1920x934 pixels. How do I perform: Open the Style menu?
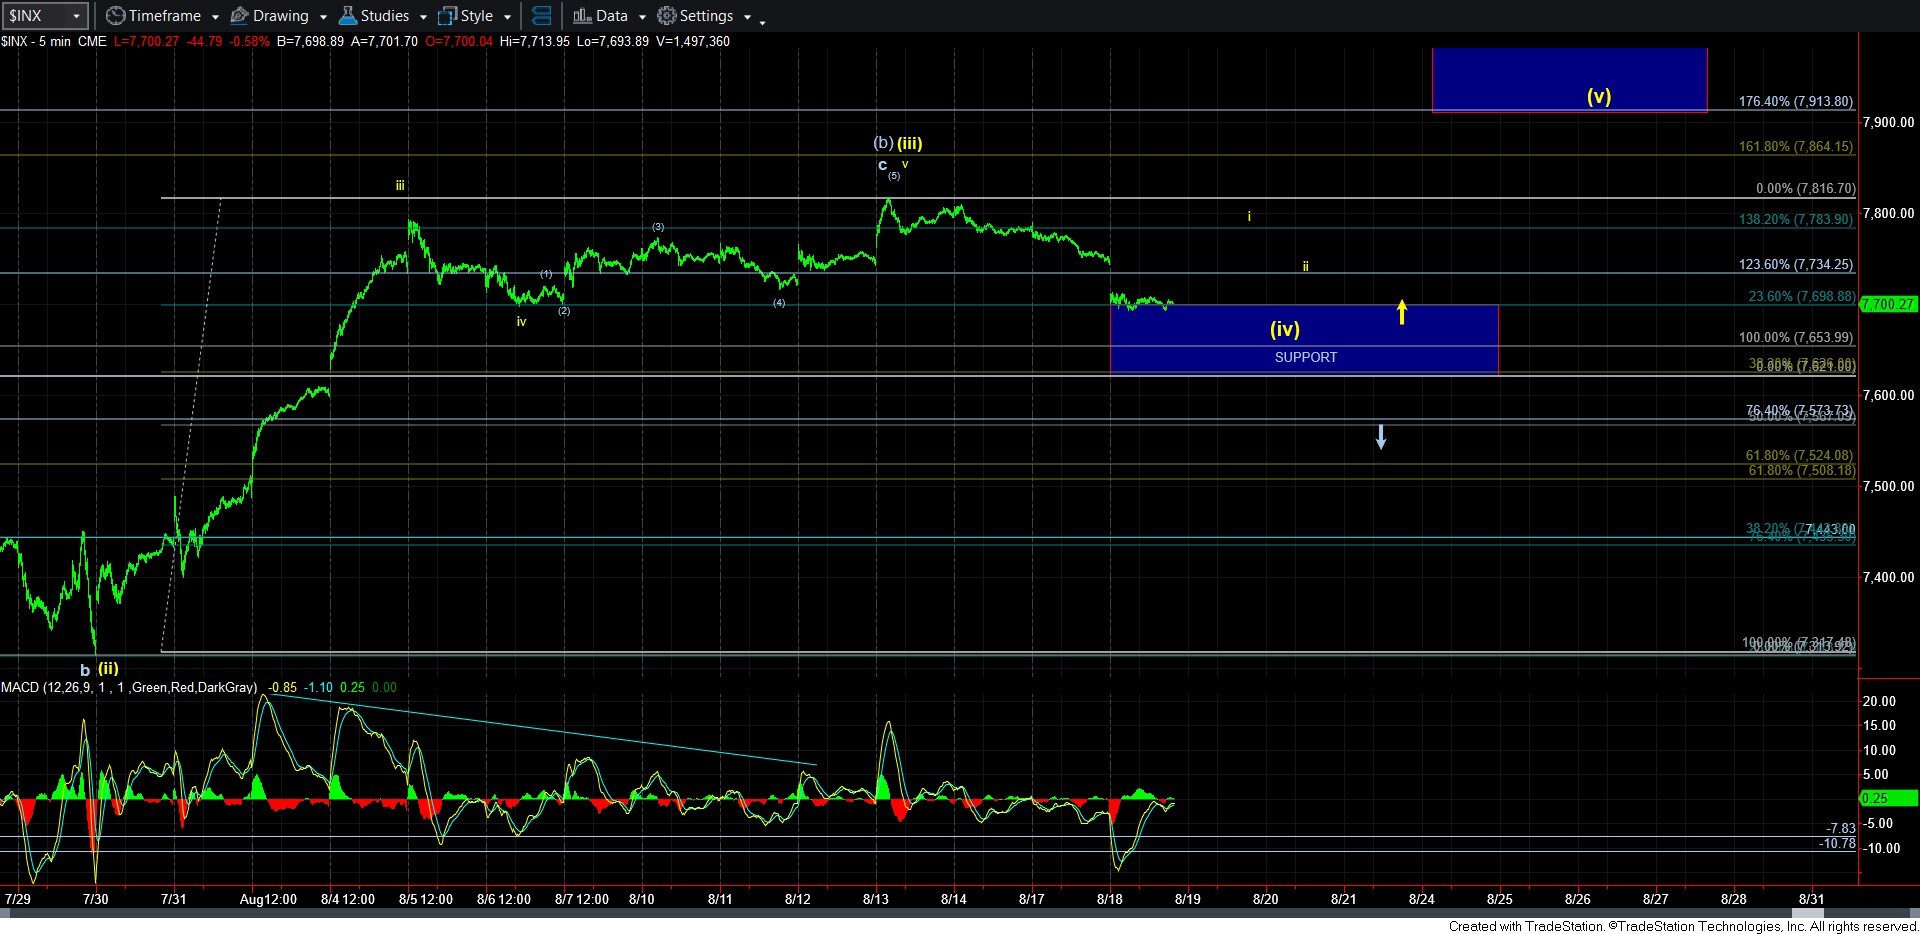point(475,16)
